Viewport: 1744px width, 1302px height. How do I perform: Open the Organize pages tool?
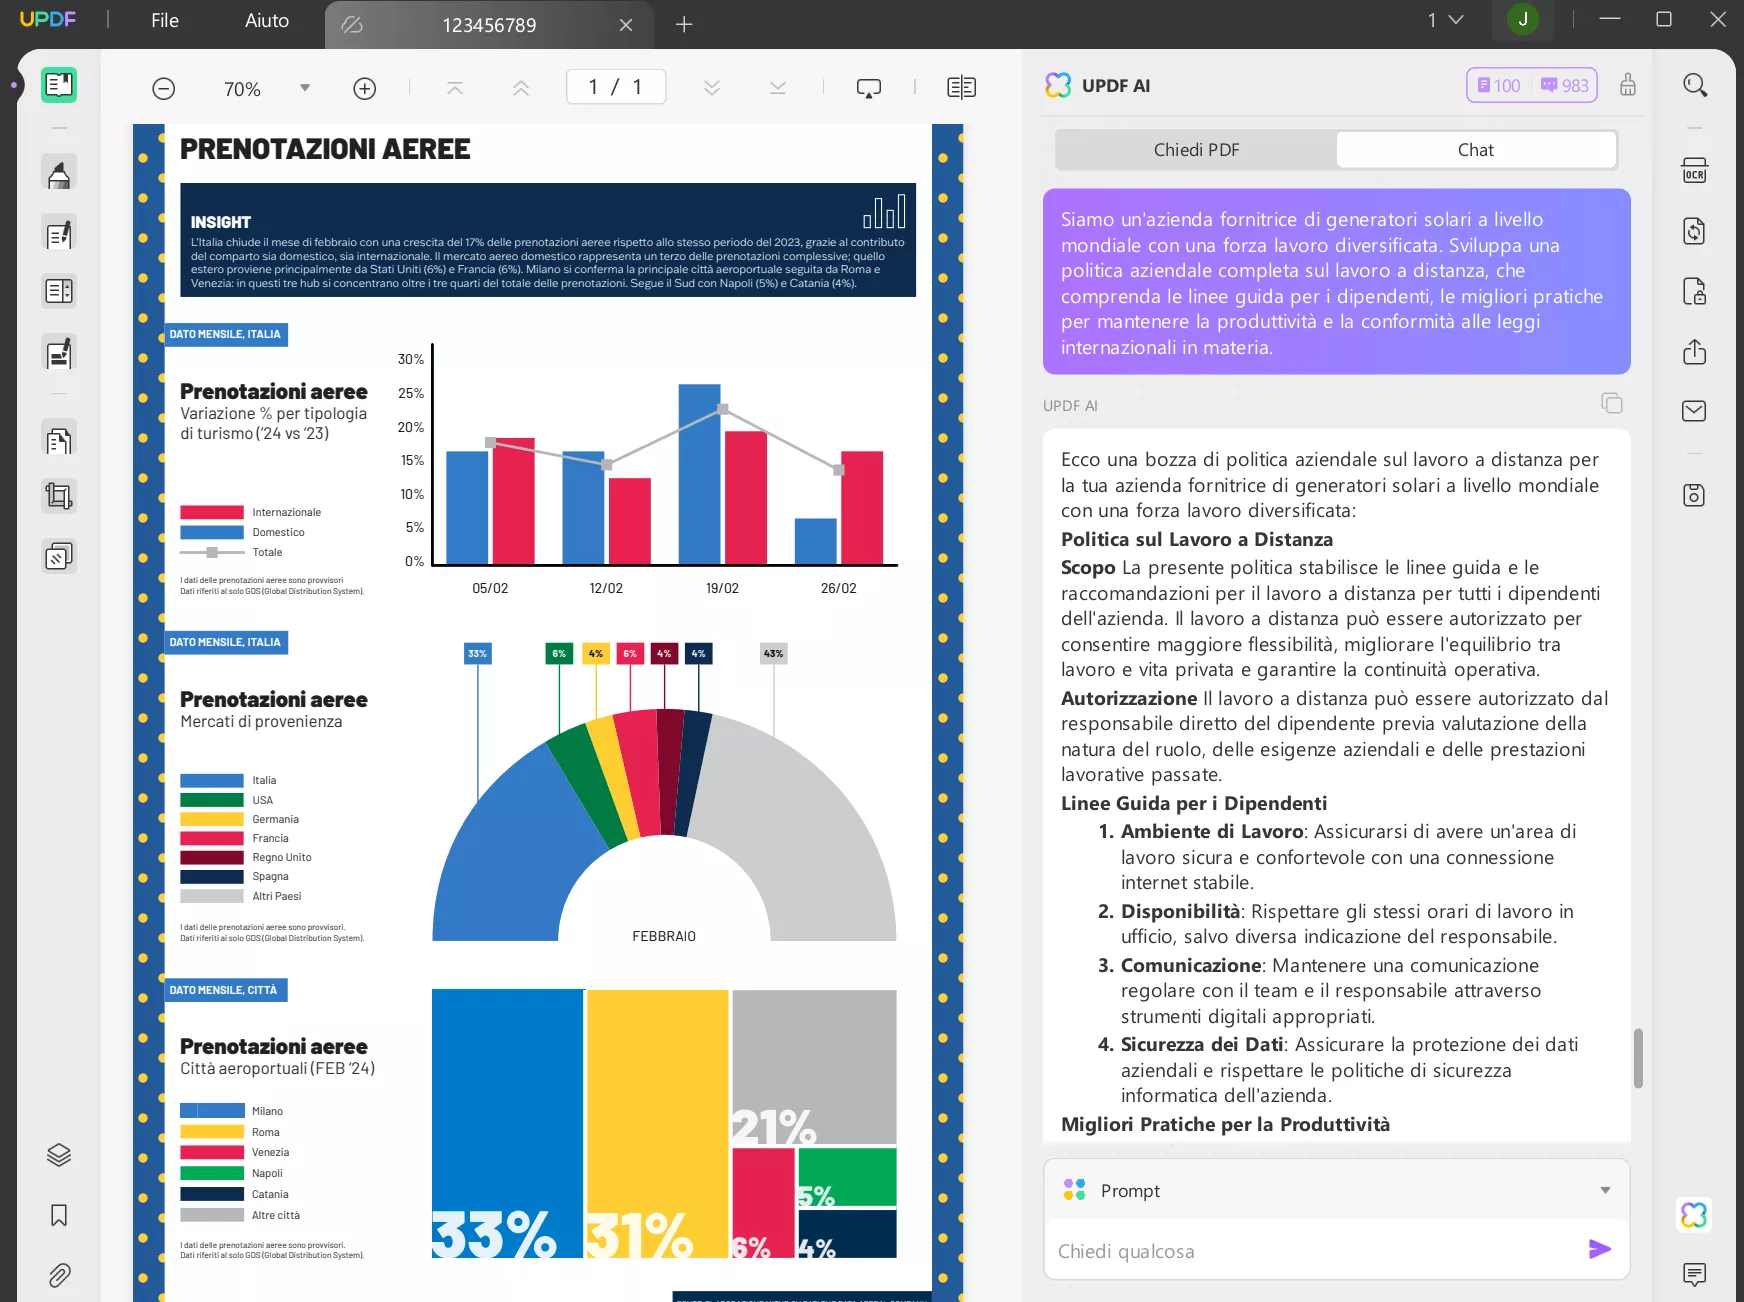point(59,291)
